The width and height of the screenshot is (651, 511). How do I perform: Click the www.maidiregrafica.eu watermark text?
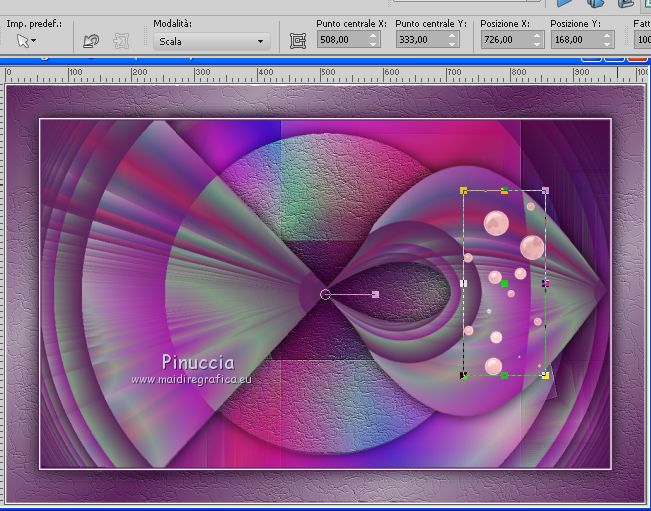(191, 379)
